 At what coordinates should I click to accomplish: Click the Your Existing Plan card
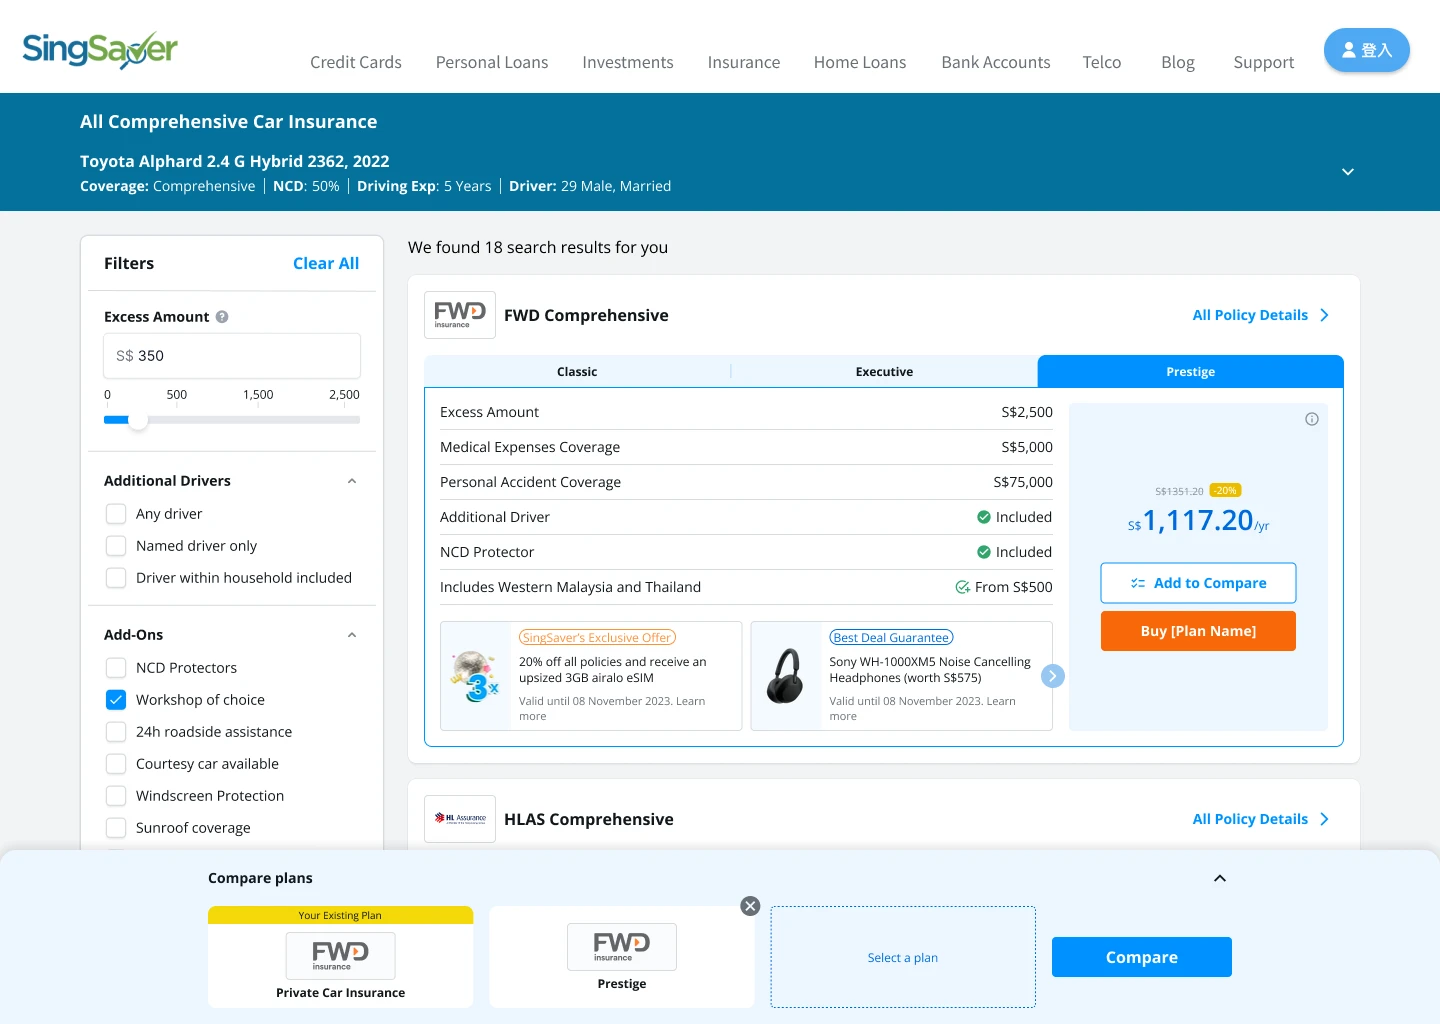point(341,957)
